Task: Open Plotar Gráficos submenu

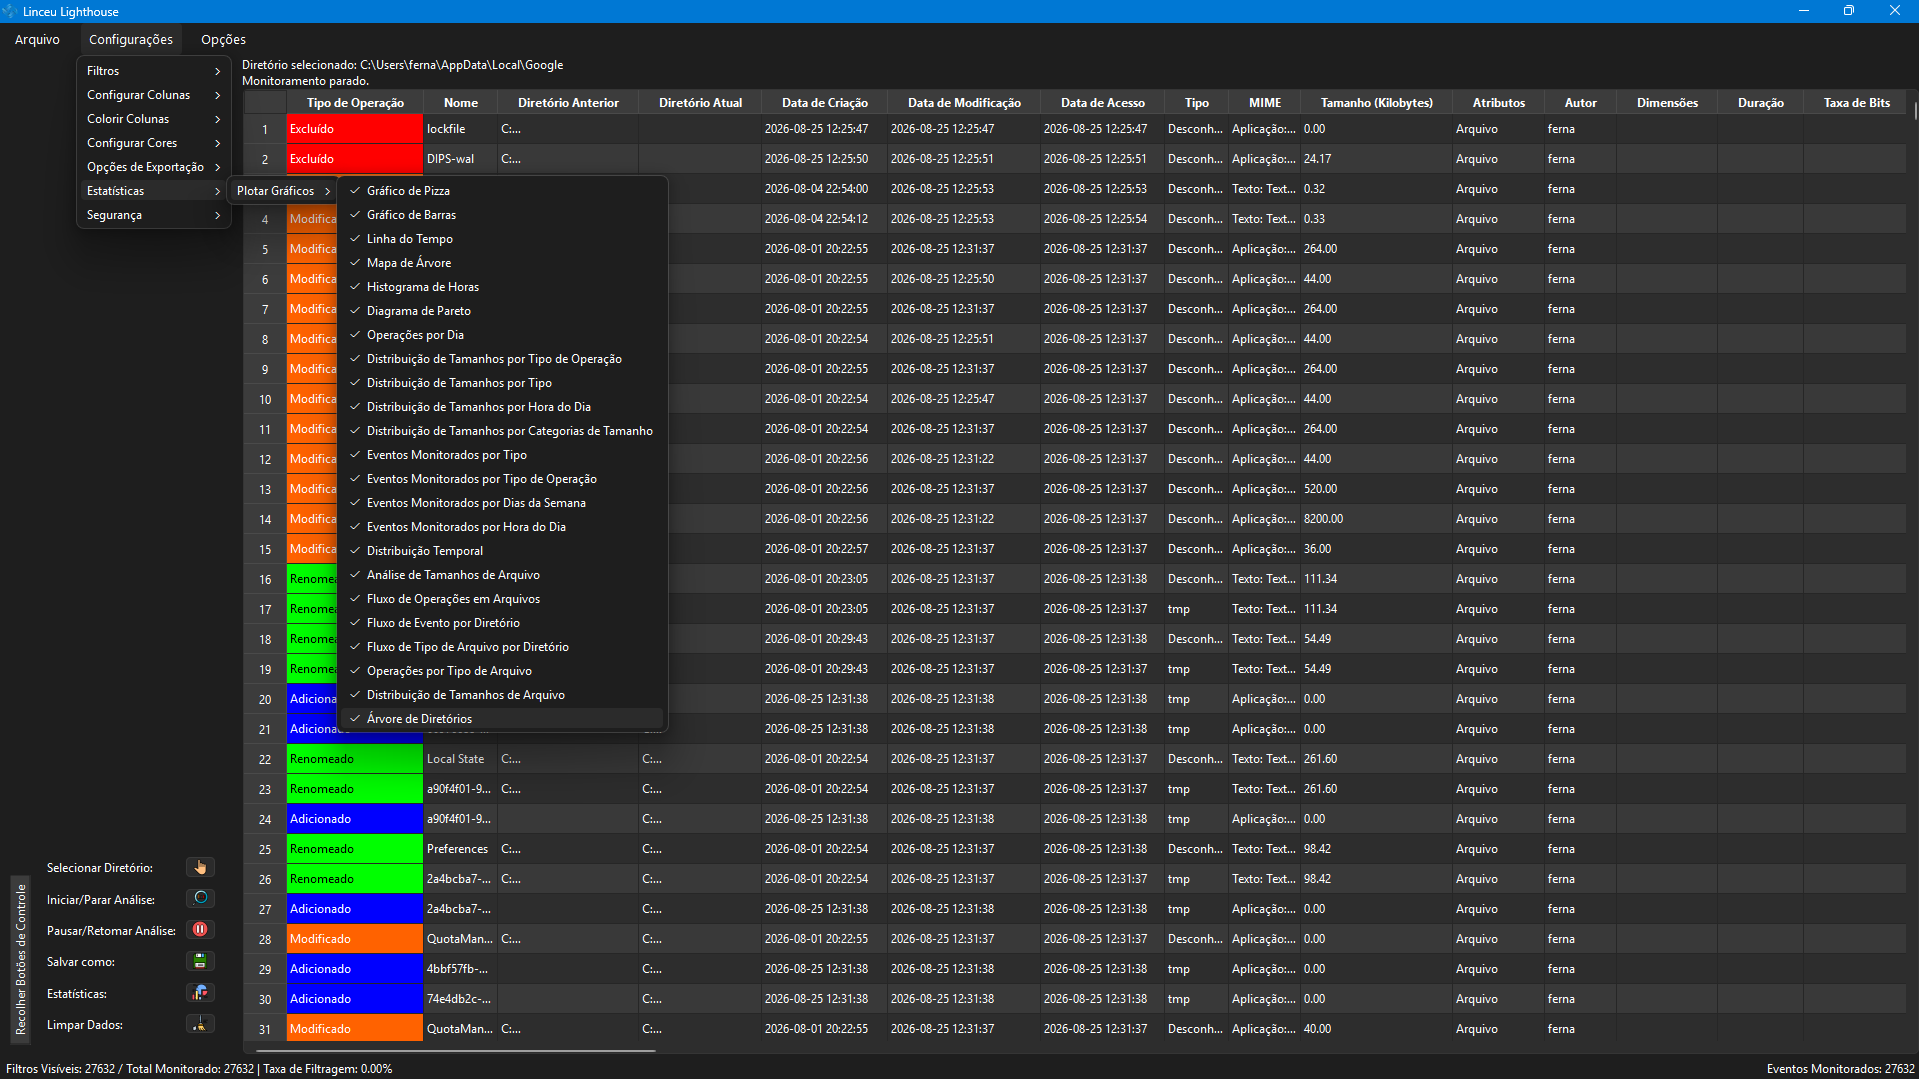Action: (x=284, y=190)
